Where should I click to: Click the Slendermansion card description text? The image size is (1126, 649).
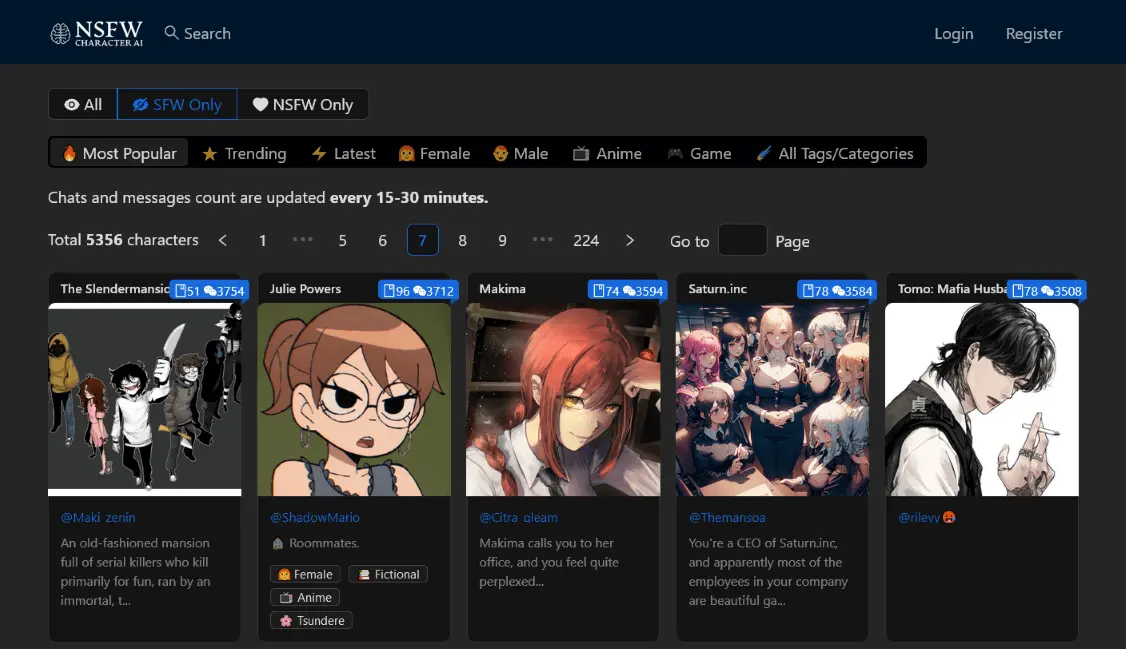(x=136, y=571)
